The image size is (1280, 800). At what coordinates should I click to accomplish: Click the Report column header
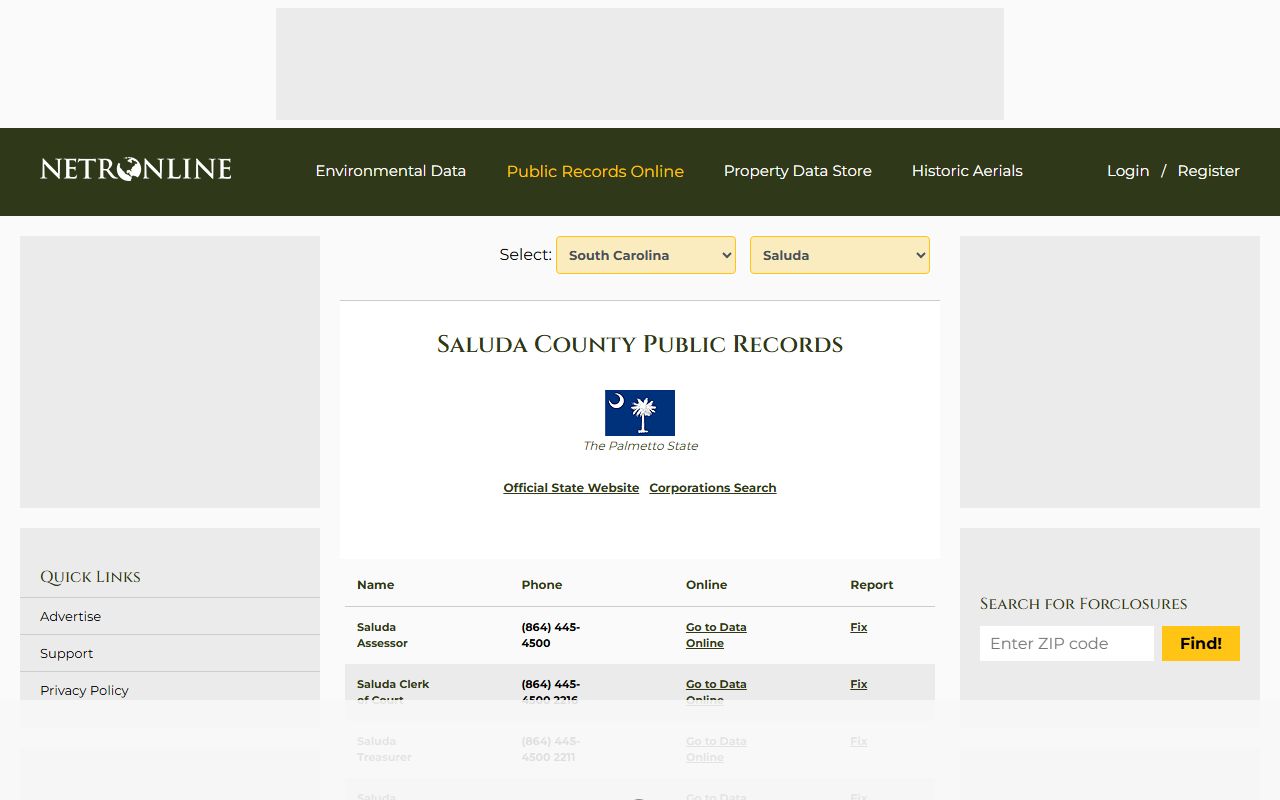(x=871, y=585)
